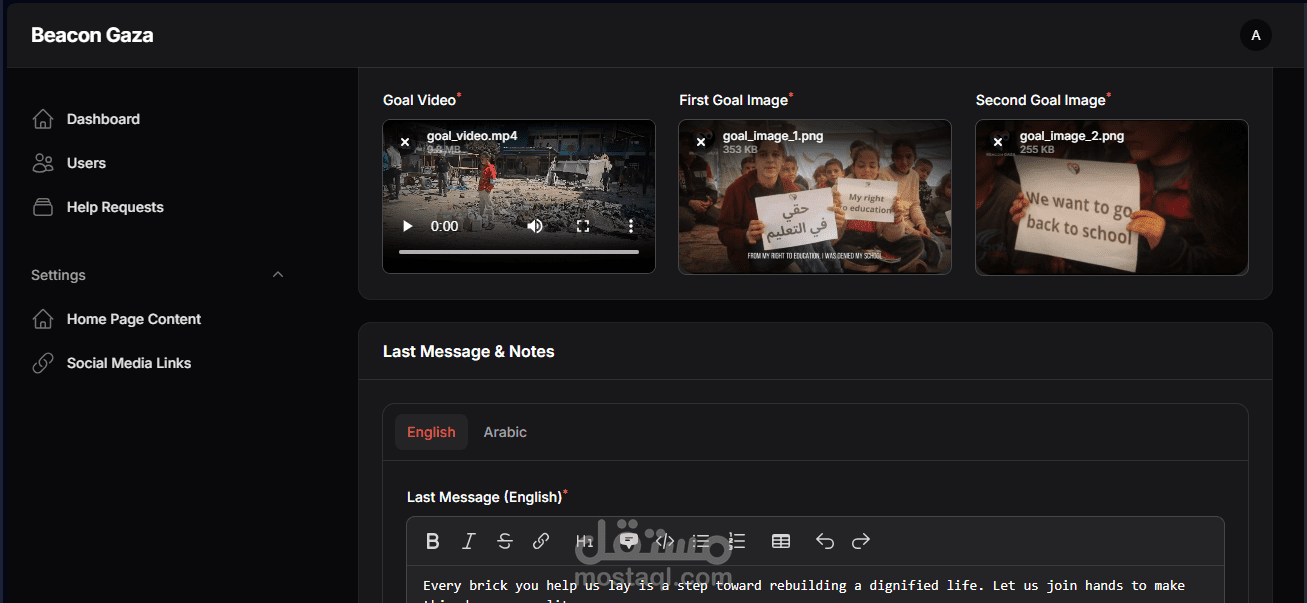Toggle bold formatting in editor toolbar
This screenshot has width=1307, height=603.
433,541
